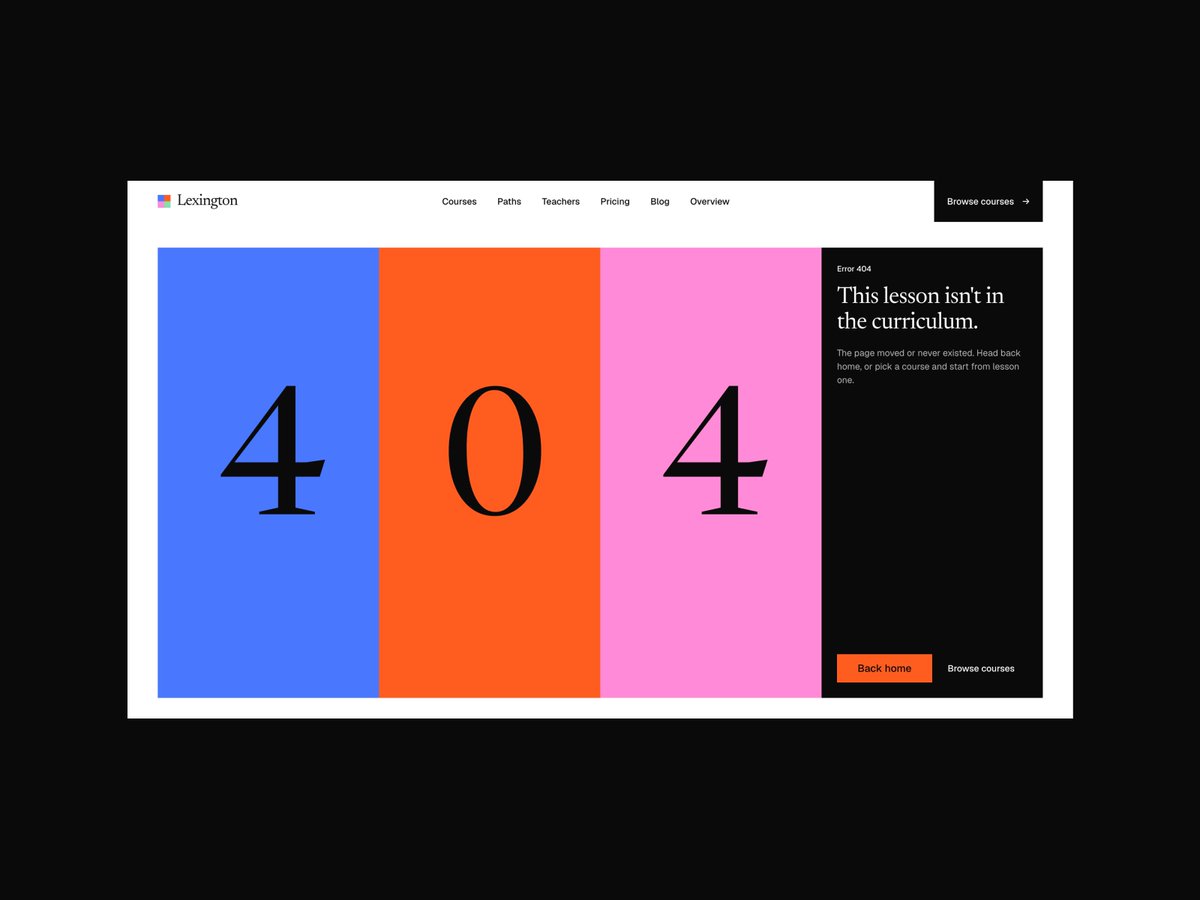This screenshot has height=900, width=1200.
Task: Click the orange Back home button
Action: click(884, 668)
